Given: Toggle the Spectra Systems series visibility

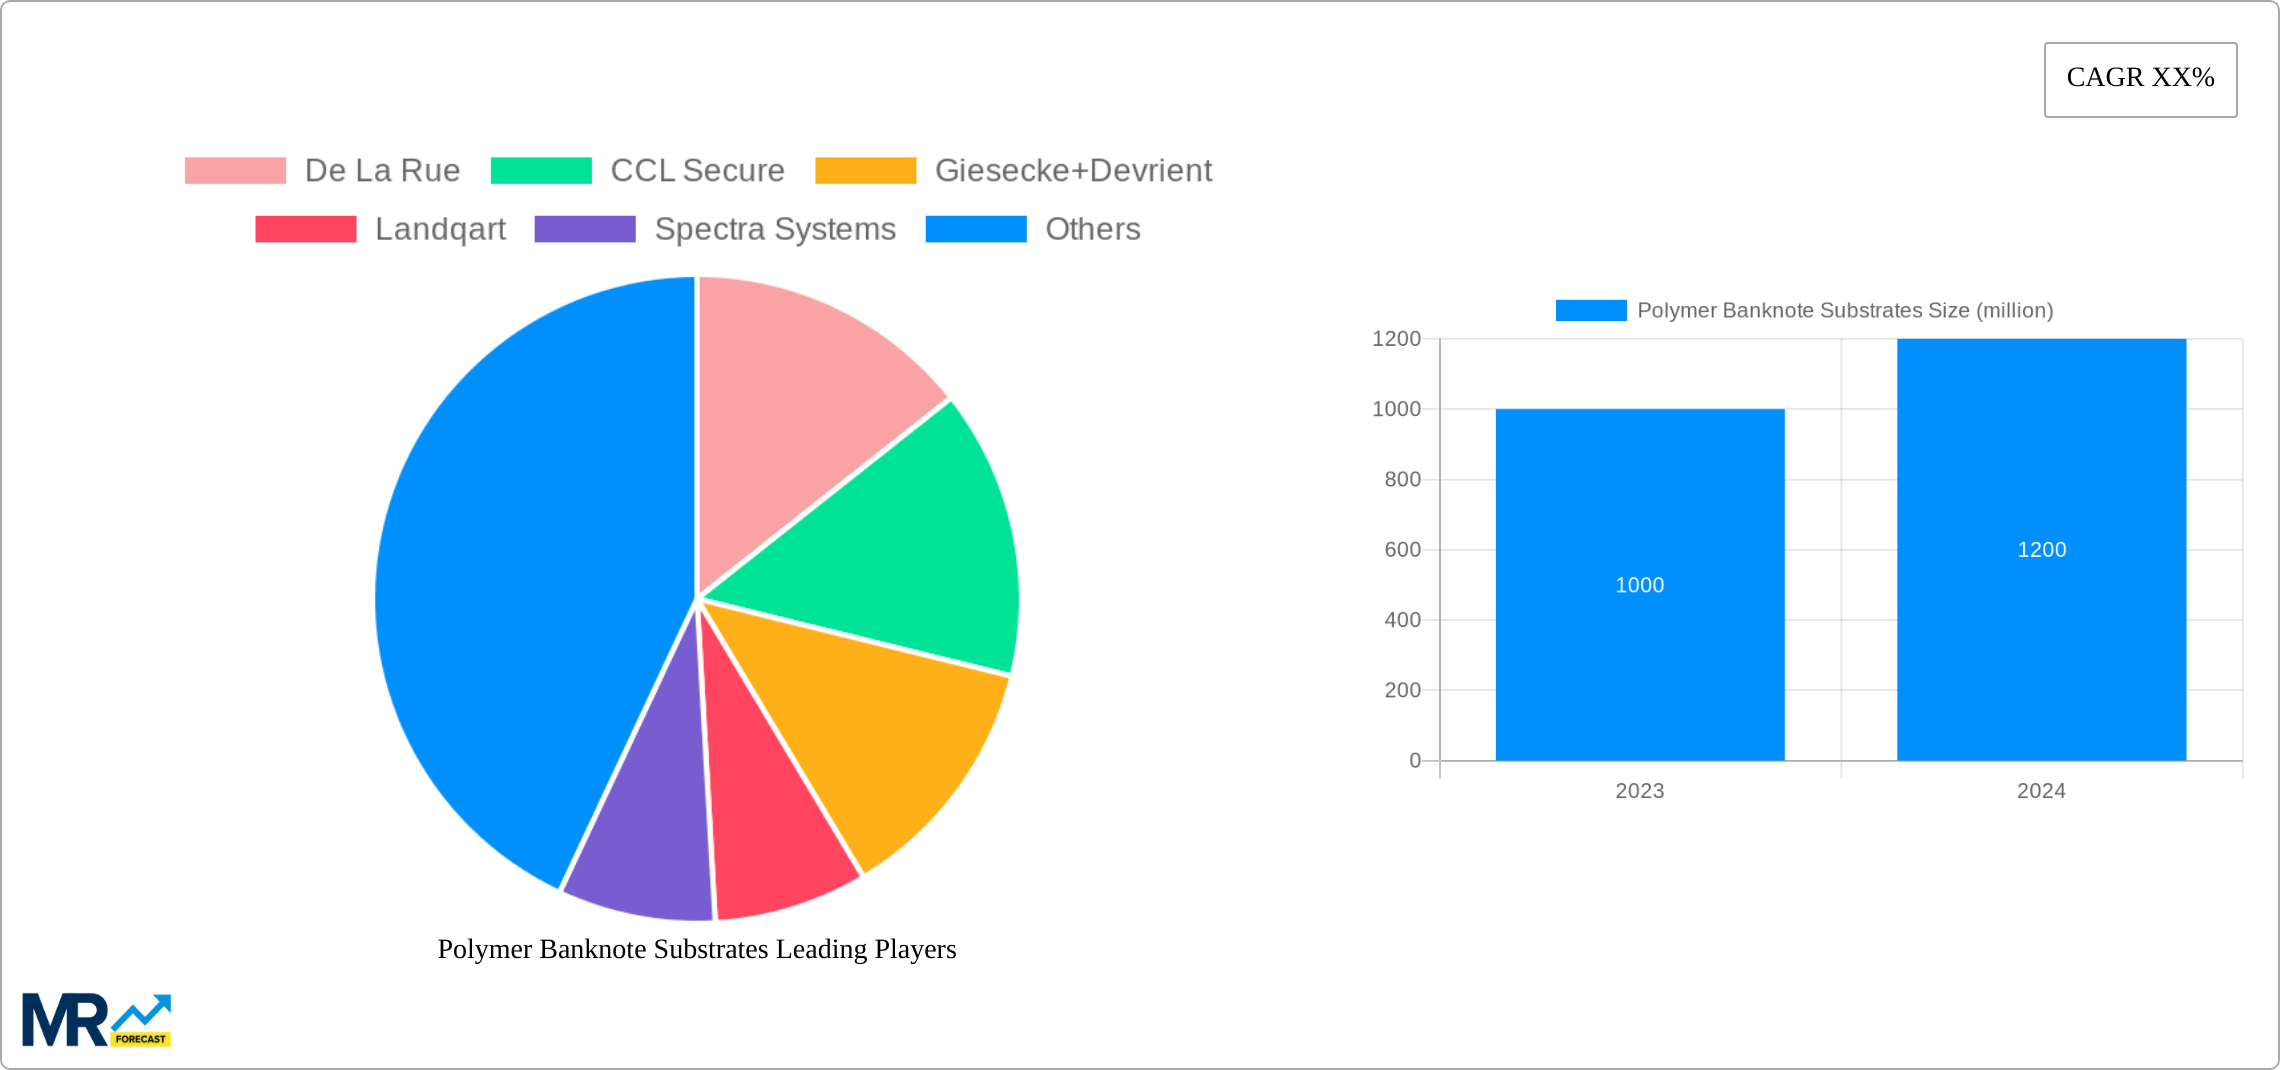Looking at the screenshot, I should (x=773, y=229).
